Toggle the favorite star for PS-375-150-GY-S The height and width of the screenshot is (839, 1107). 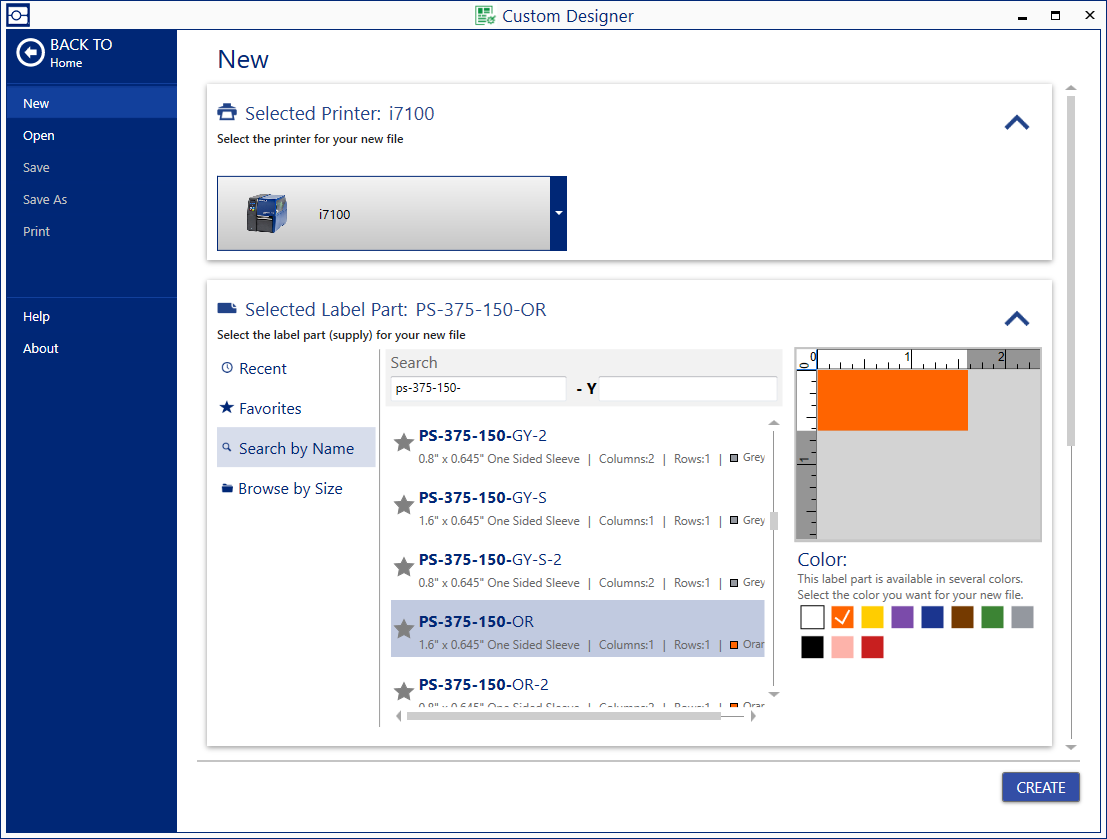[403, 505]
